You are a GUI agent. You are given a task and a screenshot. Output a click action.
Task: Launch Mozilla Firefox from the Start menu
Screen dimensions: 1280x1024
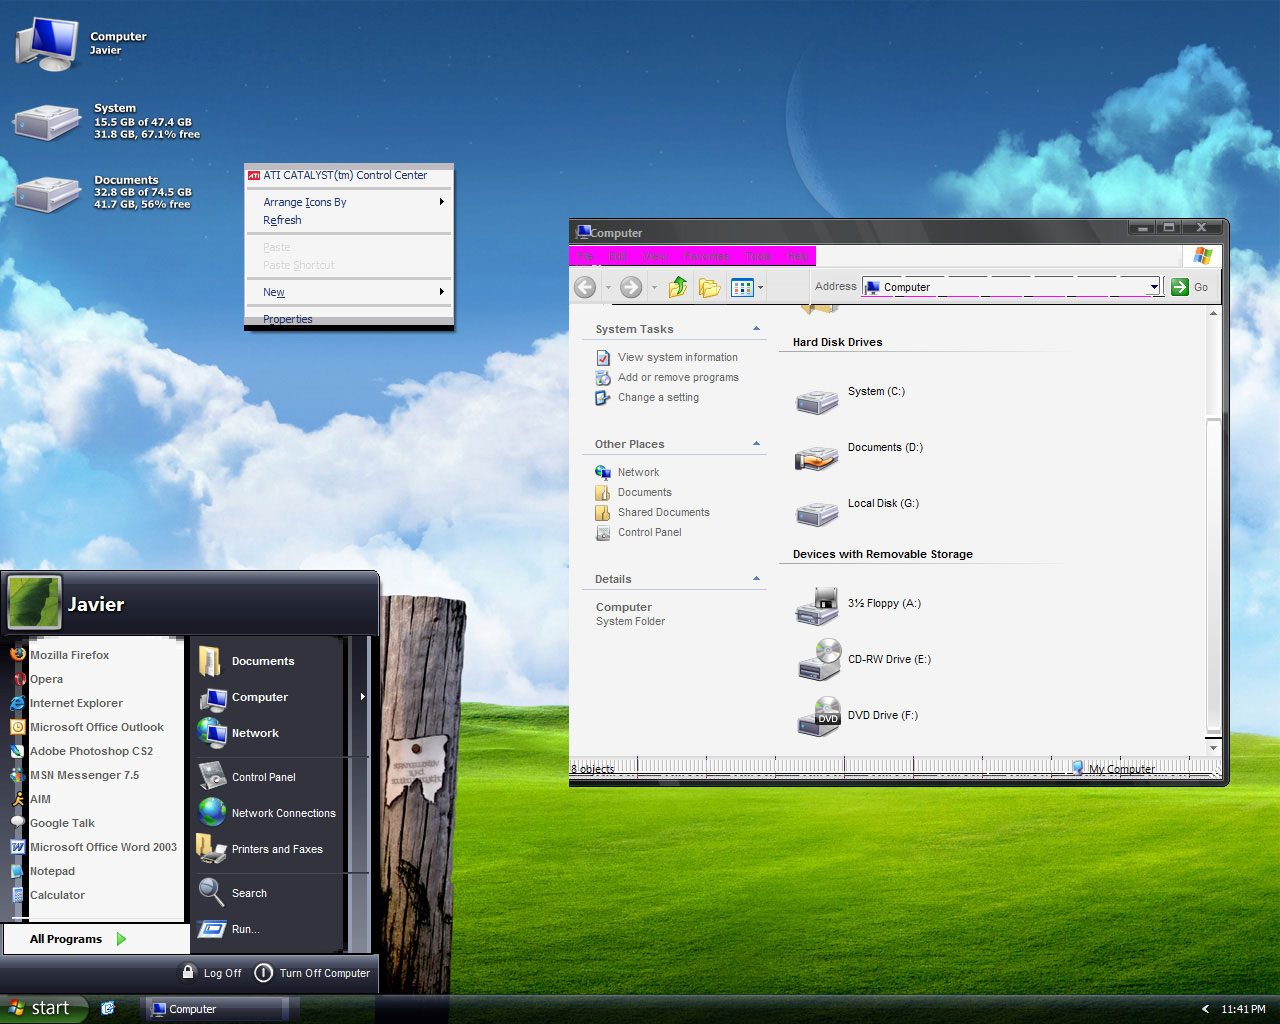(x=69, y=655)
